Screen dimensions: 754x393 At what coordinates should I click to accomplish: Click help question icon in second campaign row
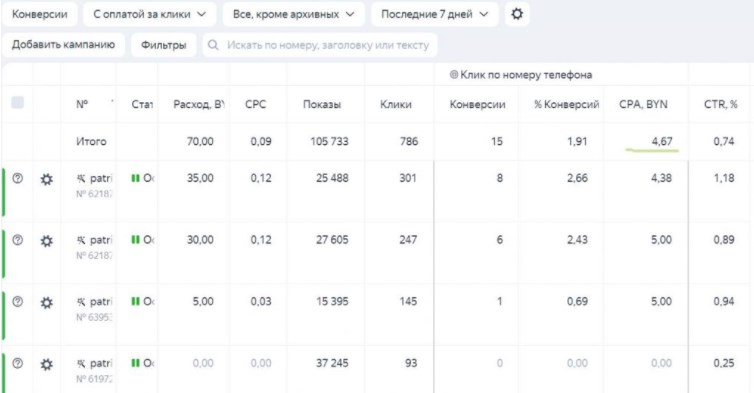point(17,240)
